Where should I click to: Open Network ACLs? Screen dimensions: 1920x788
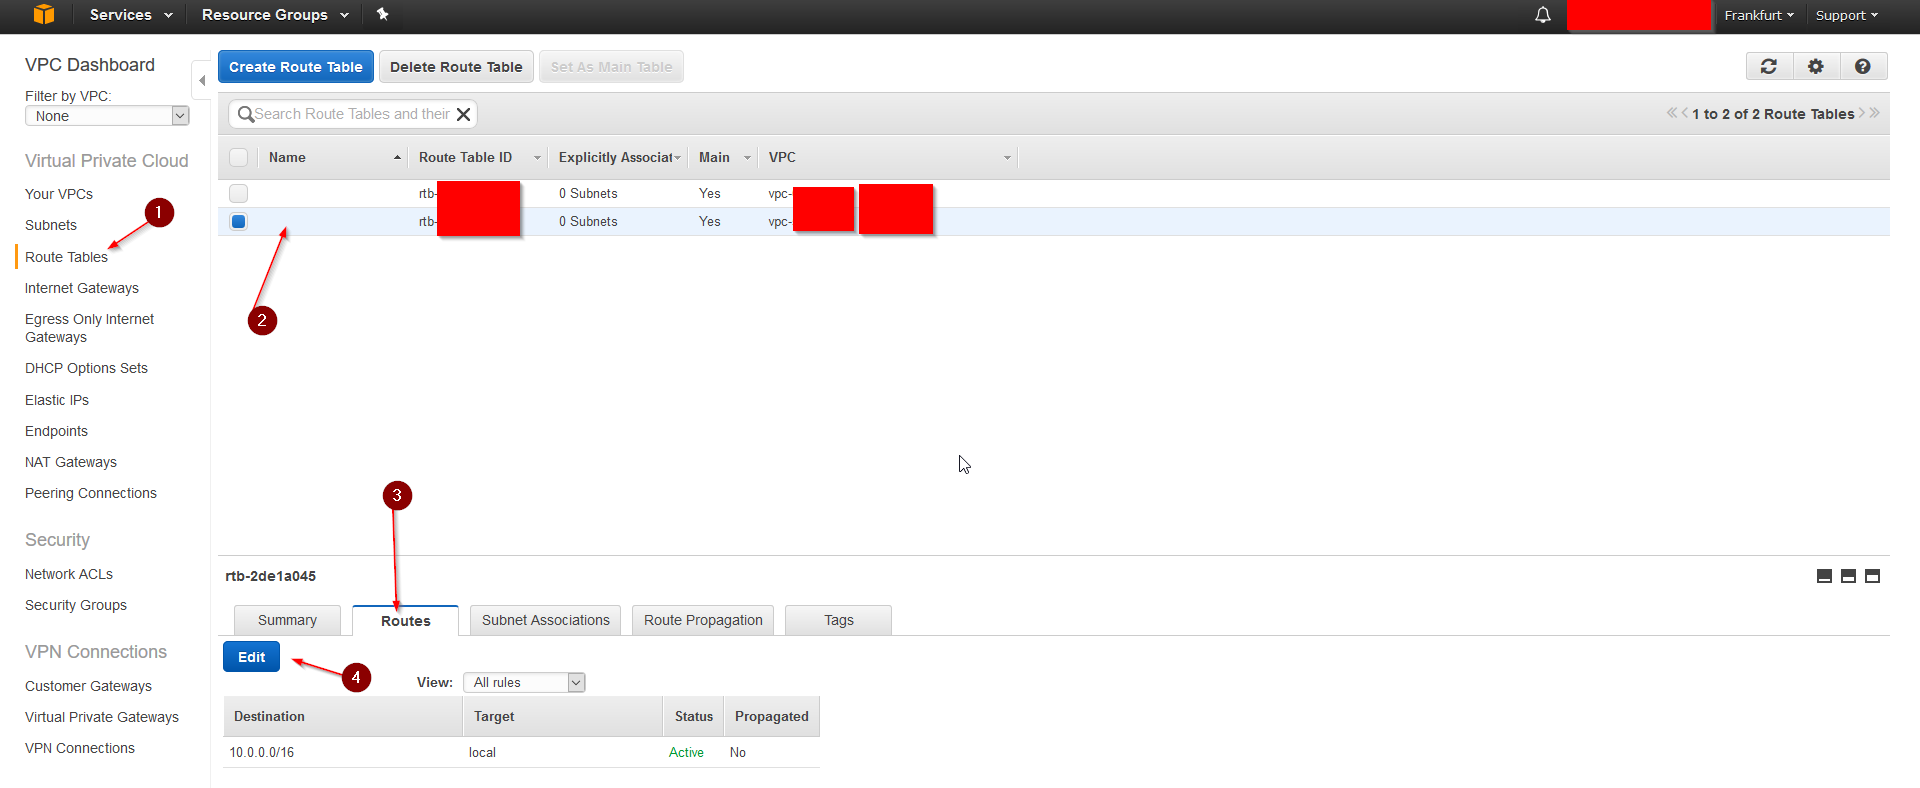click(69, 574)
